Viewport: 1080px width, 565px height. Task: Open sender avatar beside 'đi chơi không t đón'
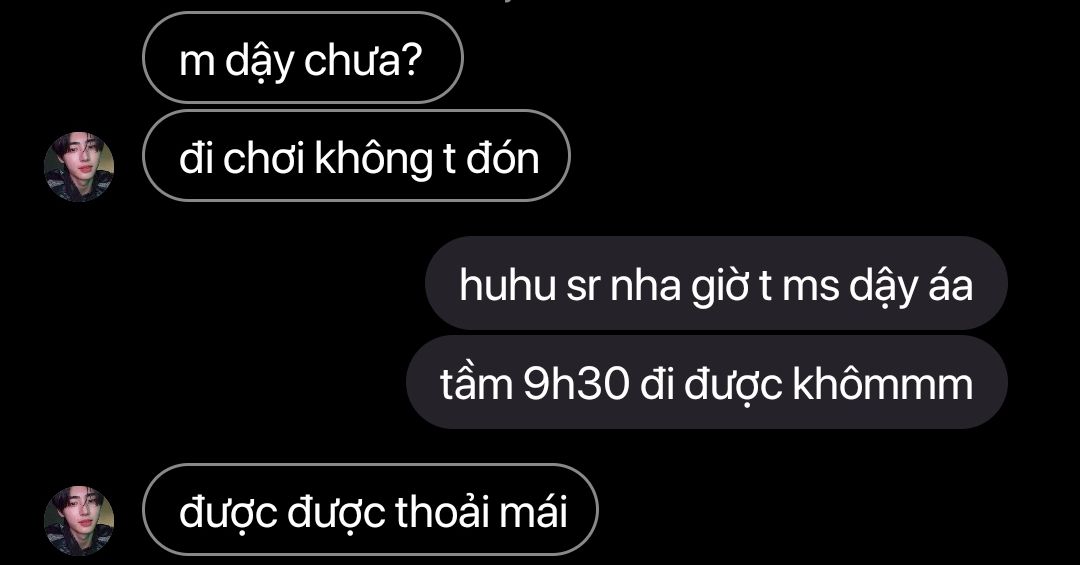click(79, 167)
